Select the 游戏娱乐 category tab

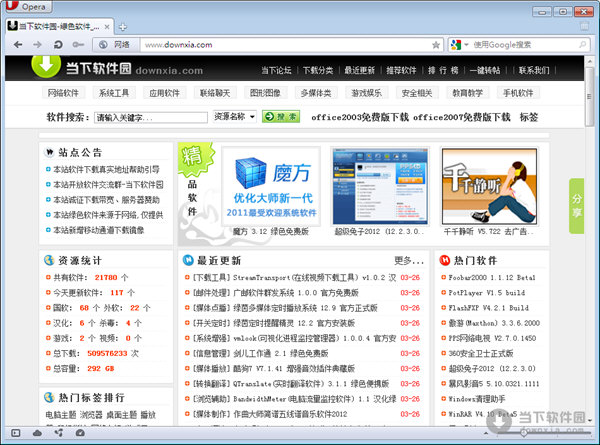(366, 93)
